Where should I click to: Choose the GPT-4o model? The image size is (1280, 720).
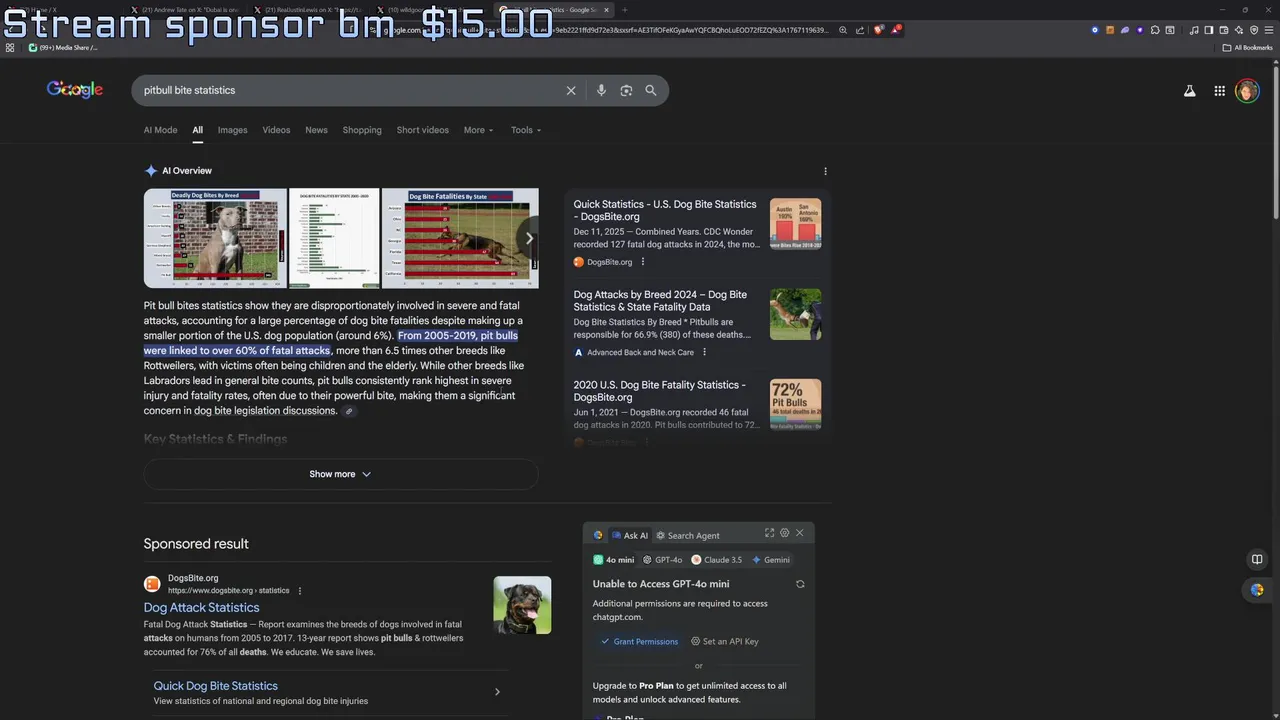(x=662, y=560)
